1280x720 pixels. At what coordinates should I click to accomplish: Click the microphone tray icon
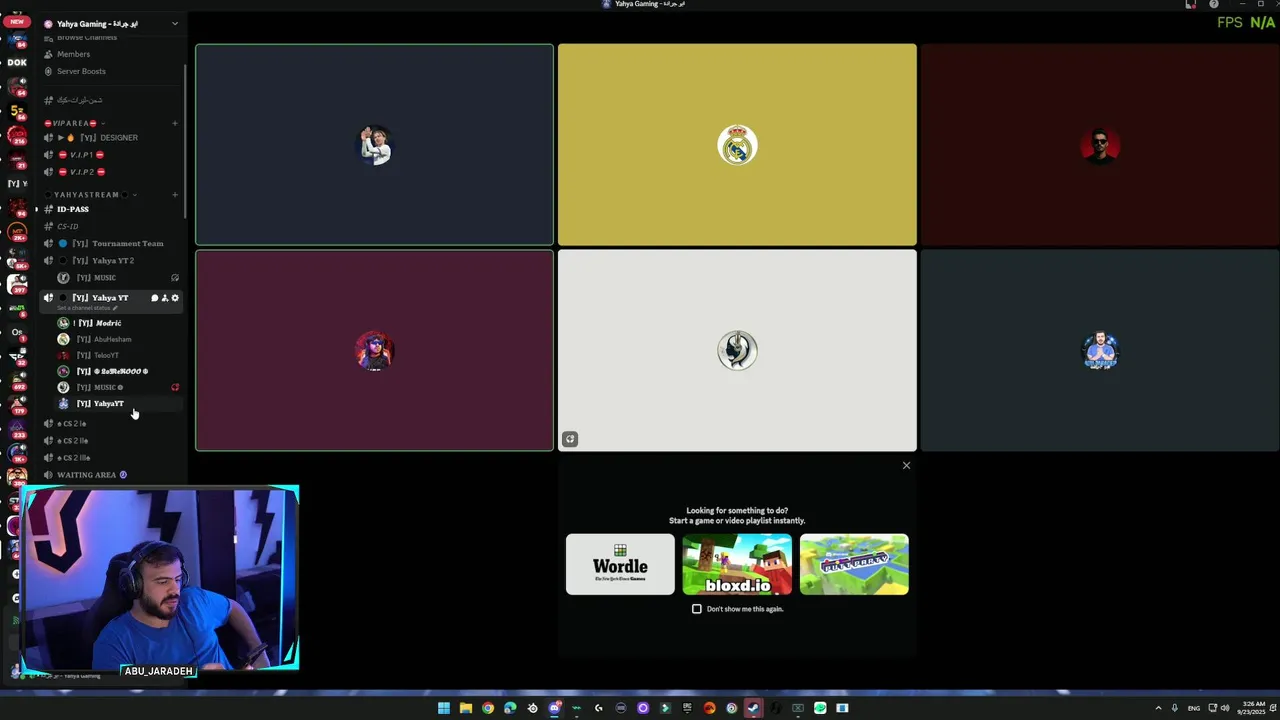coord(1175,708)
